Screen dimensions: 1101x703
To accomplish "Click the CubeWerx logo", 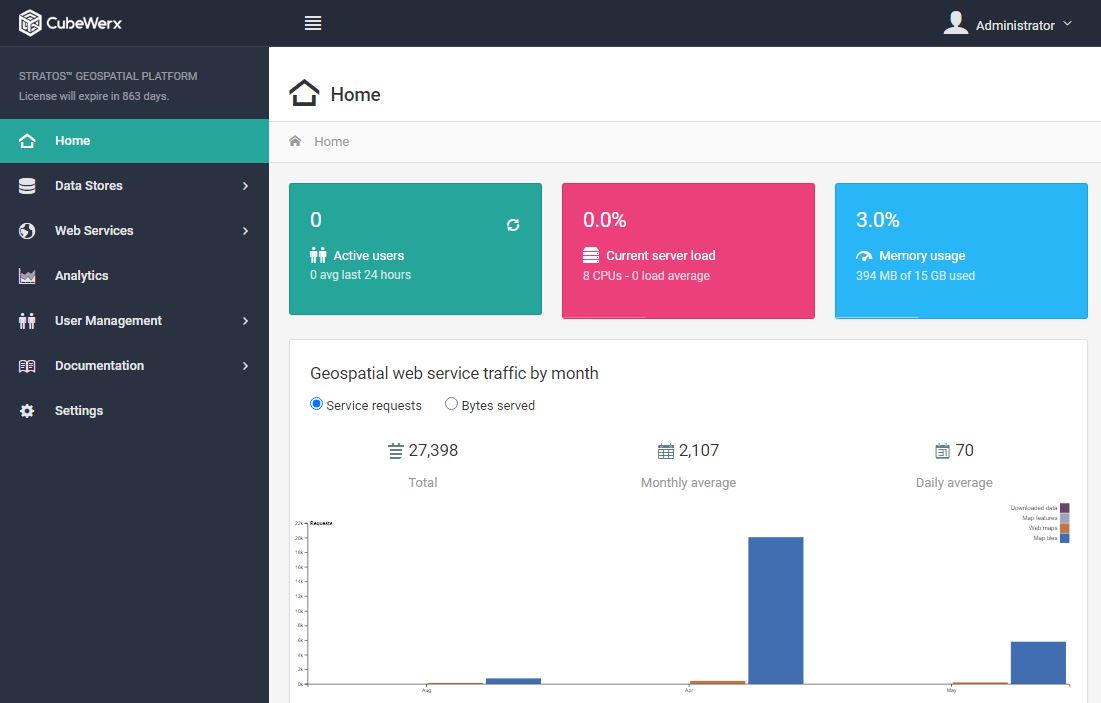I will (70, 23).
